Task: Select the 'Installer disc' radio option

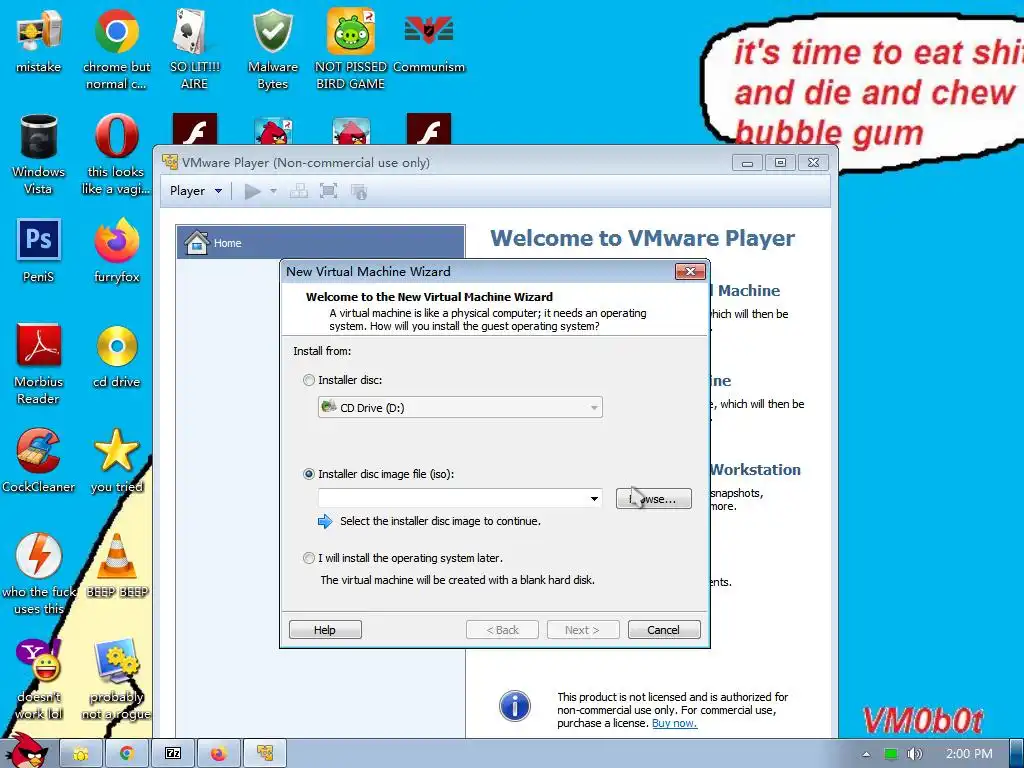Action: click(309, 380)
